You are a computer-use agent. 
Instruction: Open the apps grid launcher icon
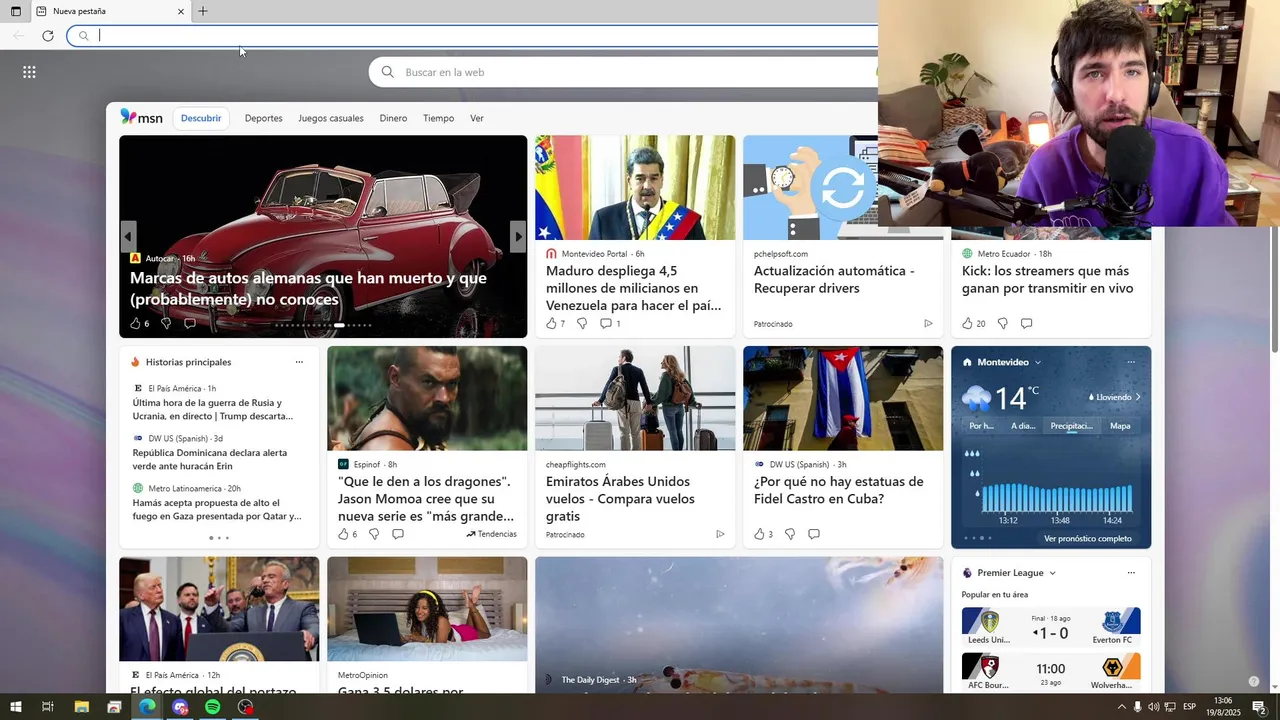pos(29,72)
